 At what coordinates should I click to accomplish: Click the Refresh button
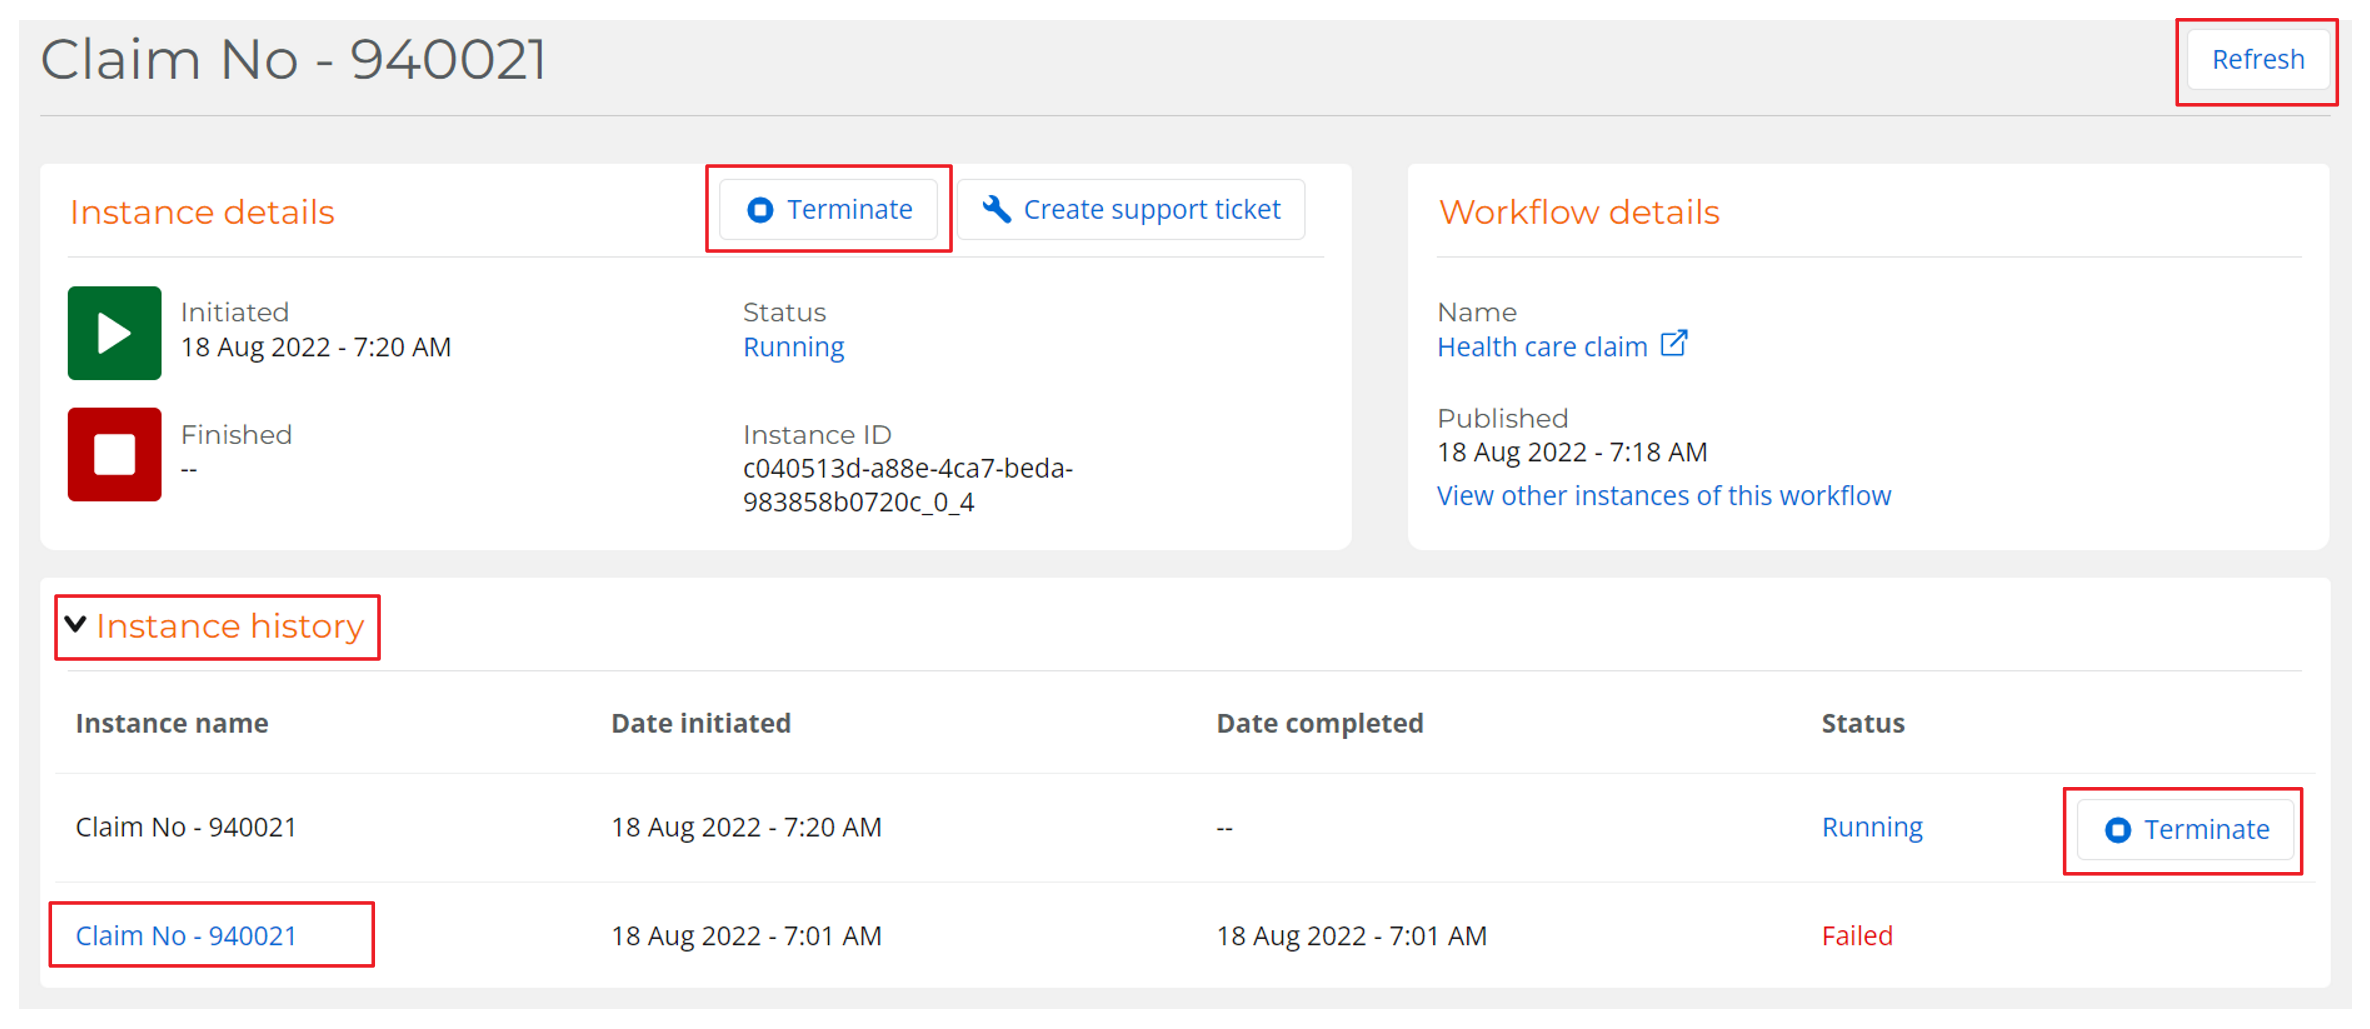click(2257, 60)
